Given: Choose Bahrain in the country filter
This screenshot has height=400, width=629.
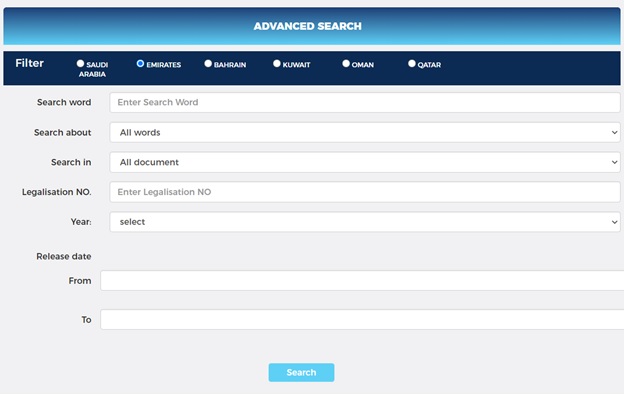Looking at the screenshot, I should click(x=208, y=64).
